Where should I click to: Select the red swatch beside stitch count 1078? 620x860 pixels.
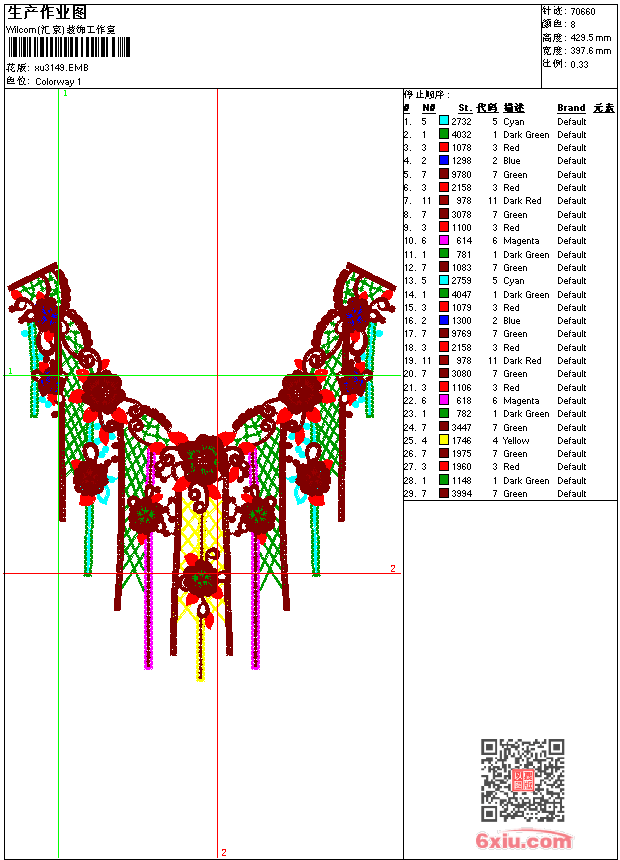point(444,147)
